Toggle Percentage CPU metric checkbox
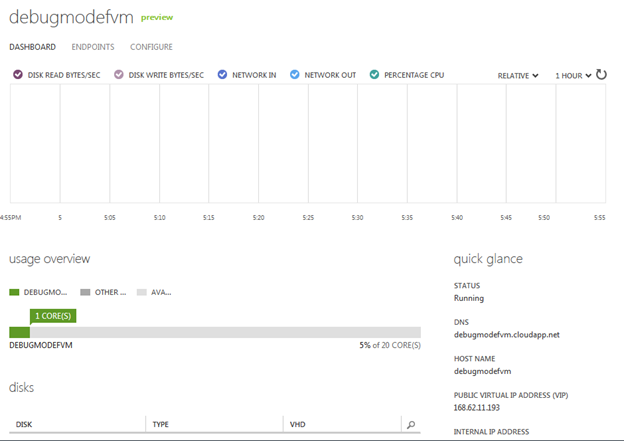Viewport: 624px width, 441px height. [x=374, y=75]
